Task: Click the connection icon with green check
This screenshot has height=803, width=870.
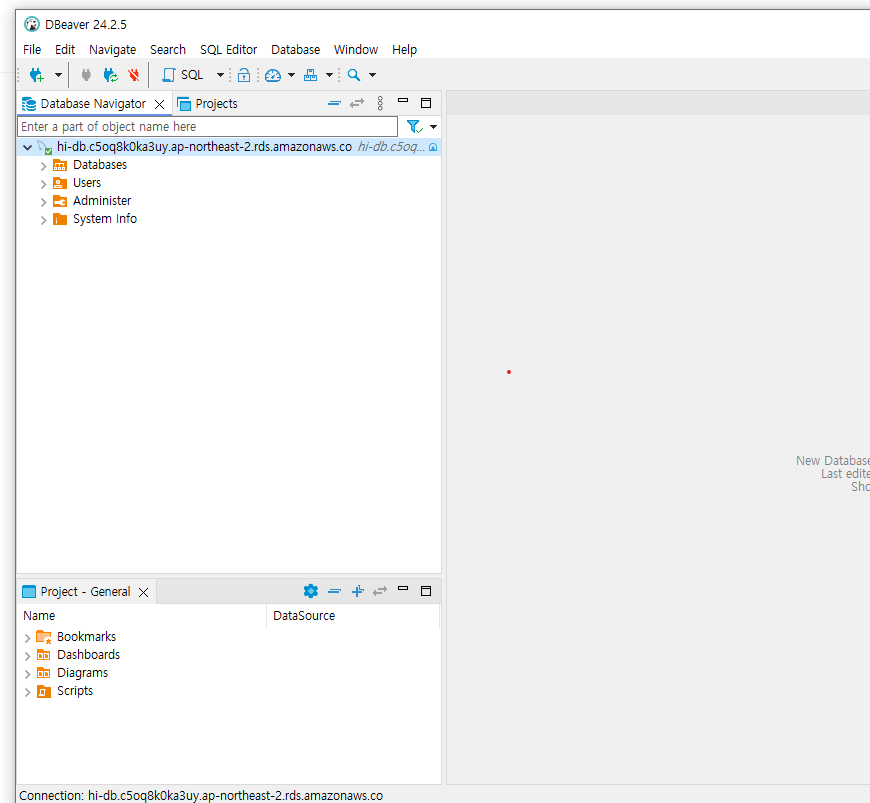Action: [x=44, y=147]
